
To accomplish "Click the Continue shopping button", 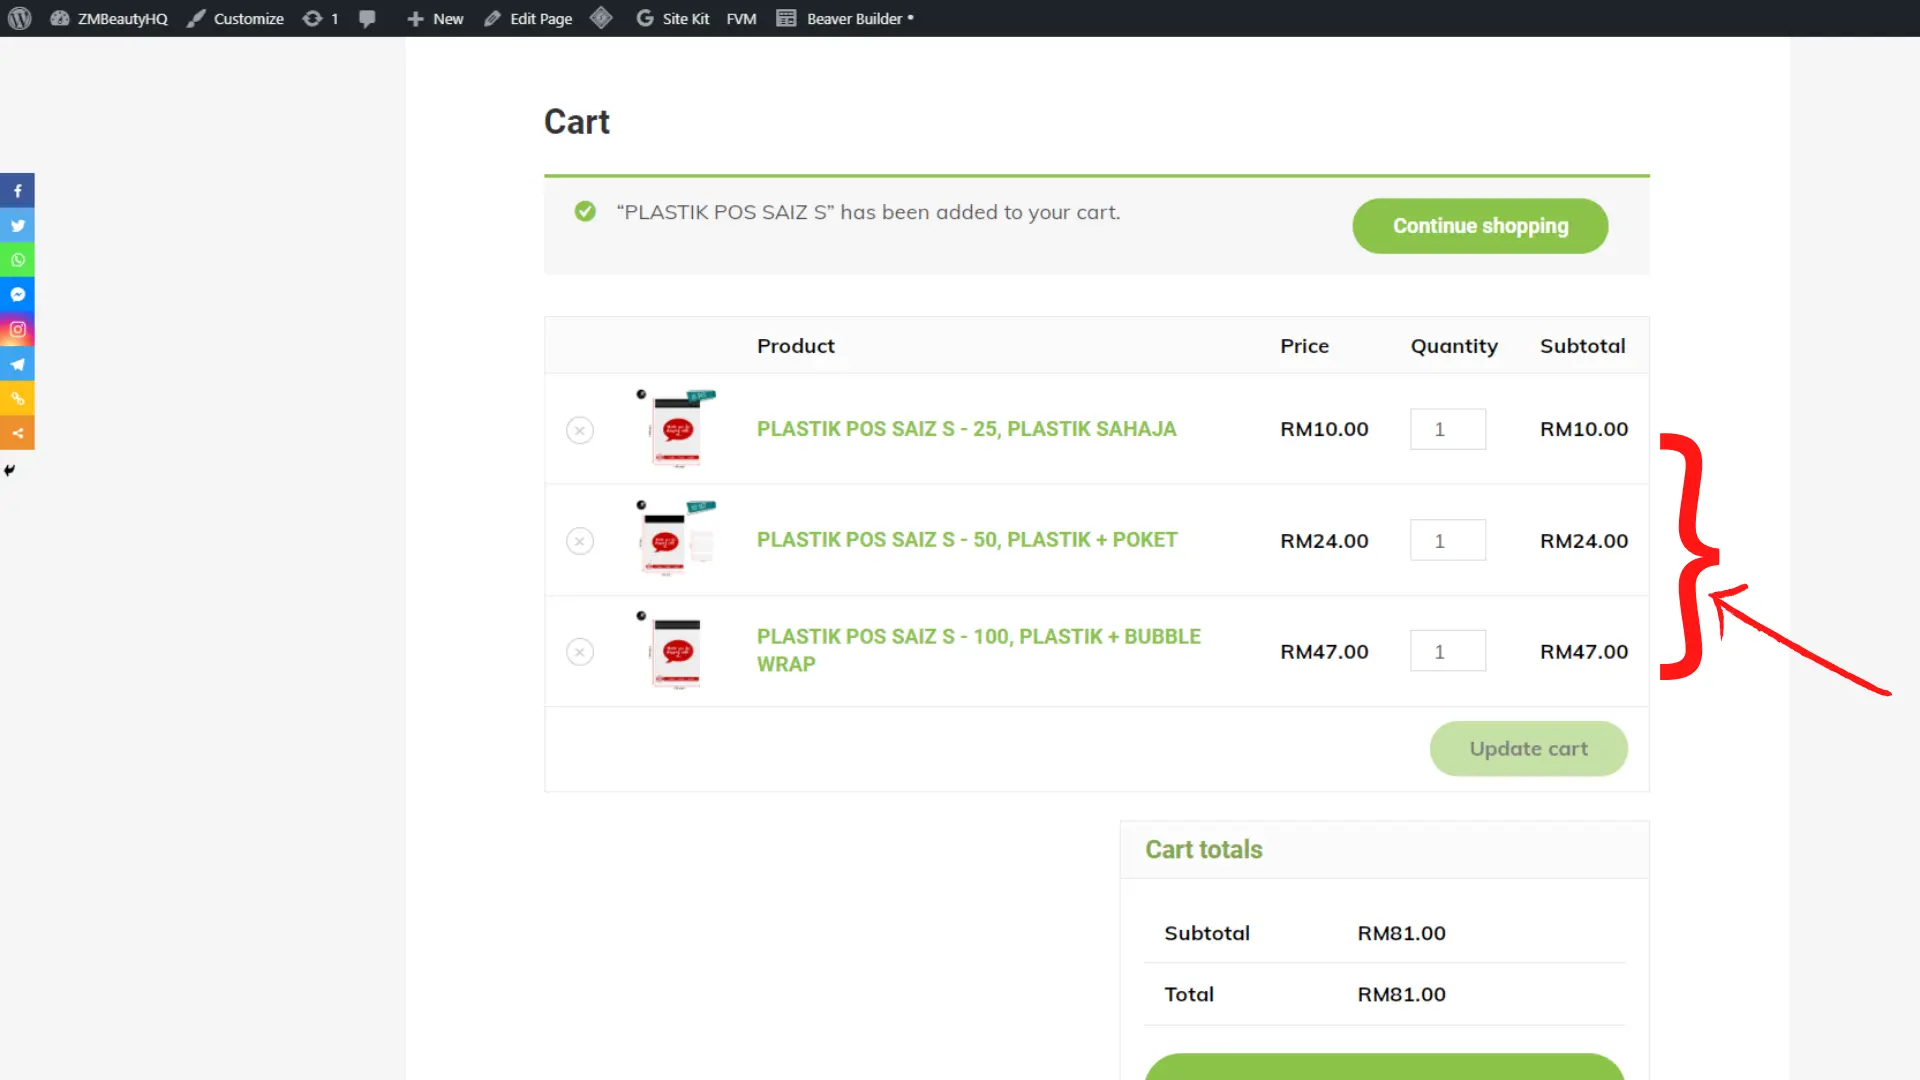I will [x=1480, y=226].
